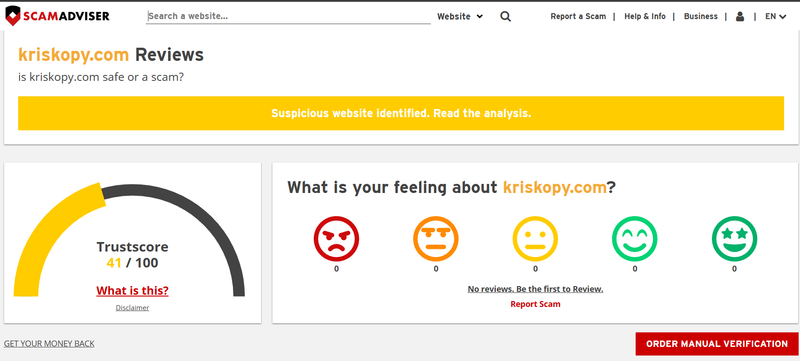Click the red Report Scam link
The image size is (800, 361).
click(x=535, y=304)
